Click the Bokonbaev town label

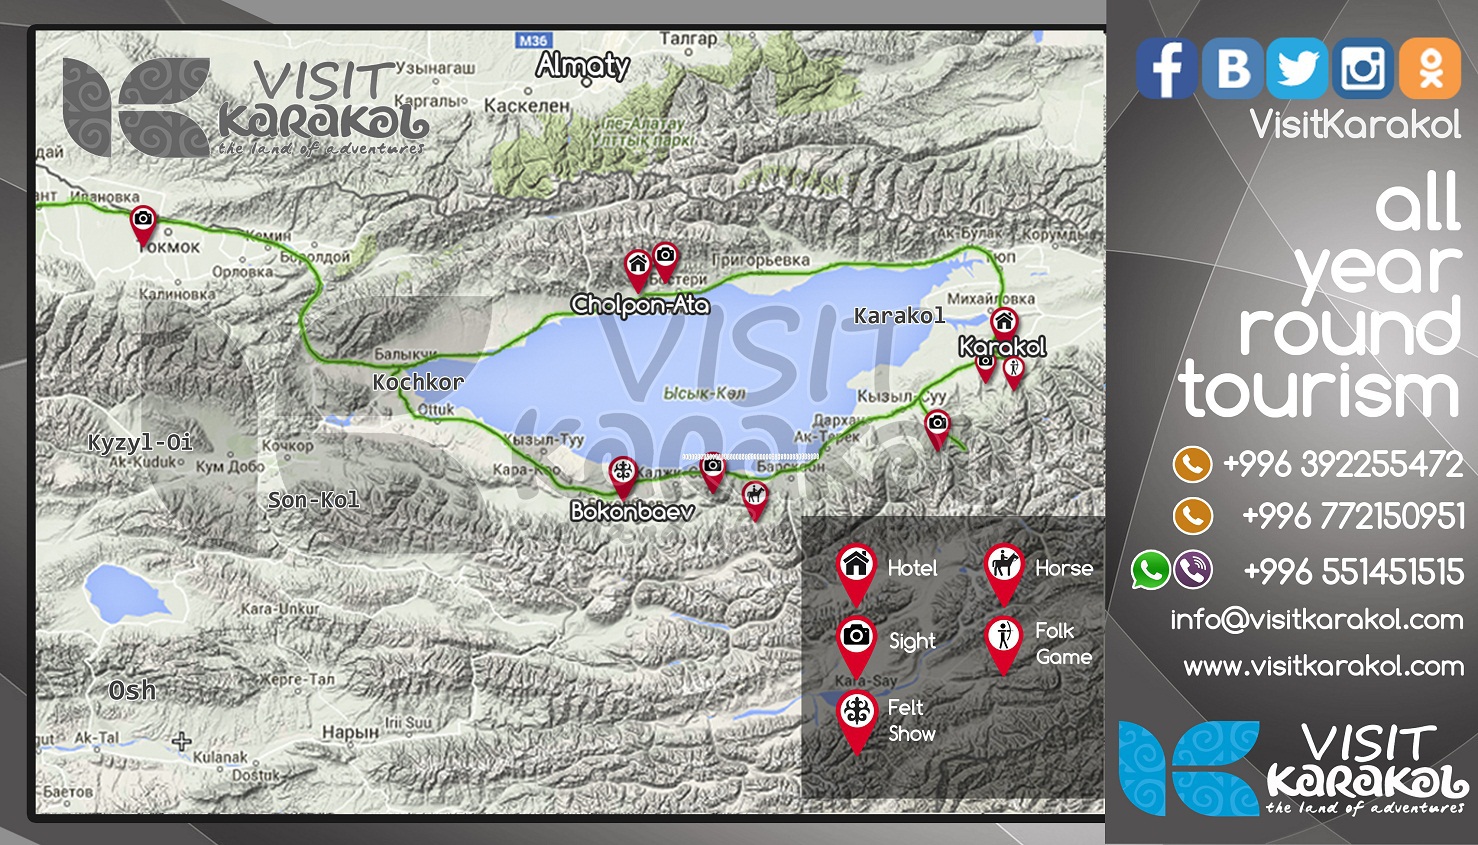632,512
